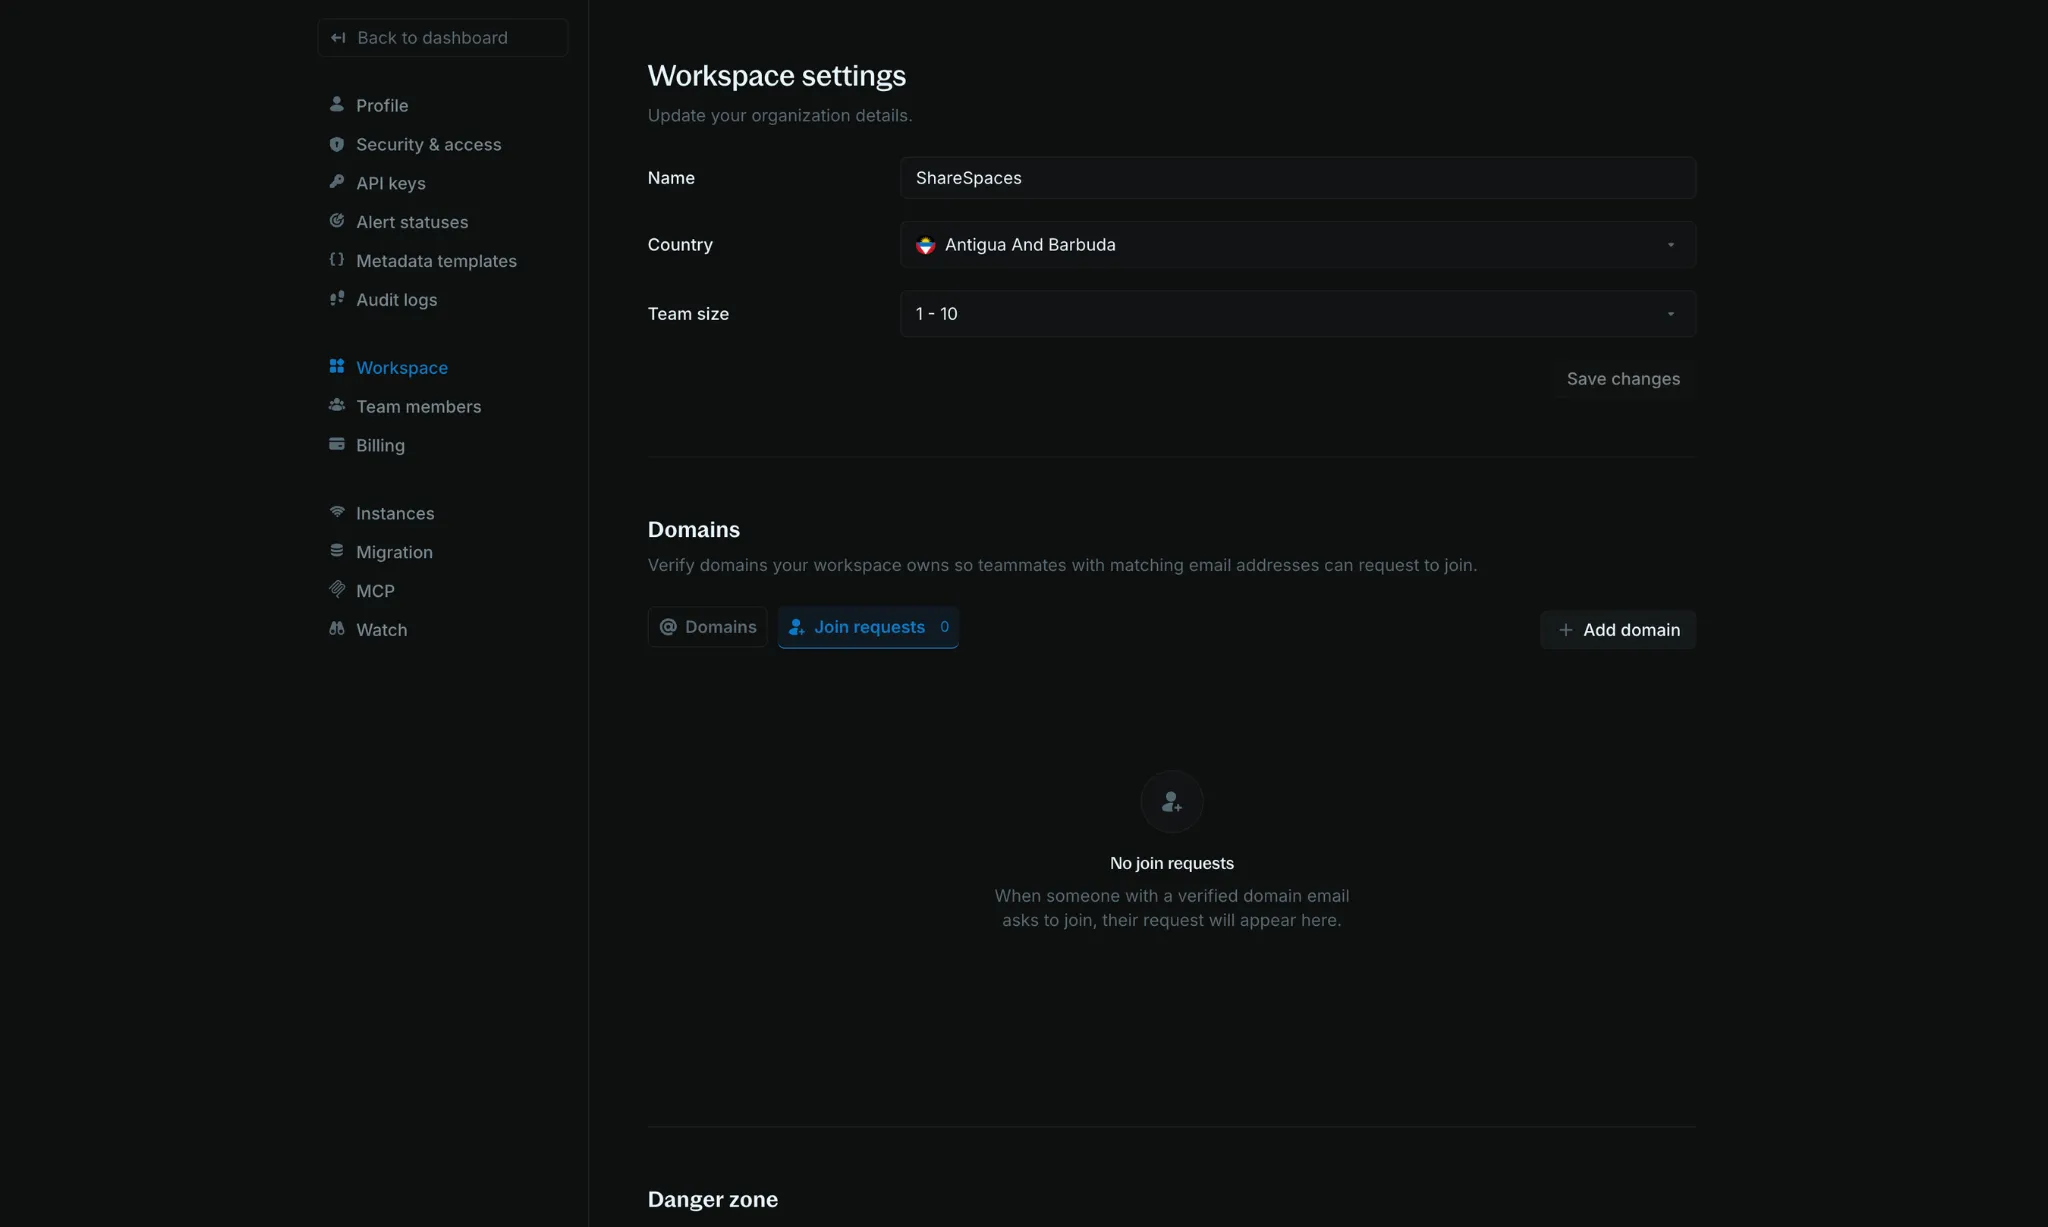Open Profile settings page

pos(382,105)
